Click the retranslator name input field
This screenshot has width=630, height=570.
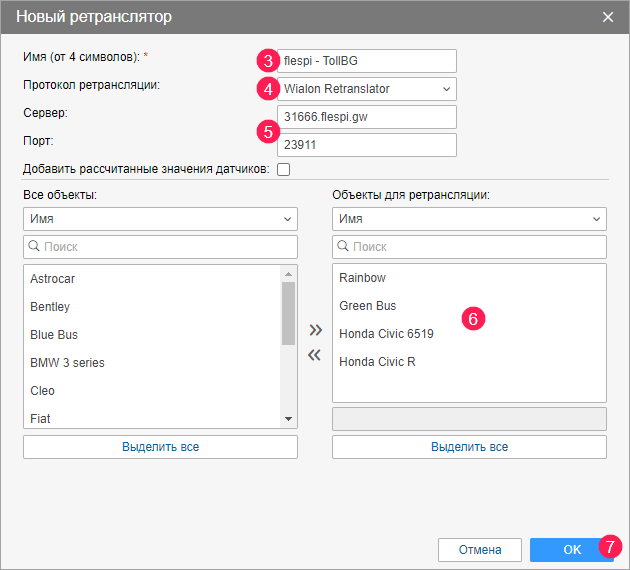(x=366, y=61)
